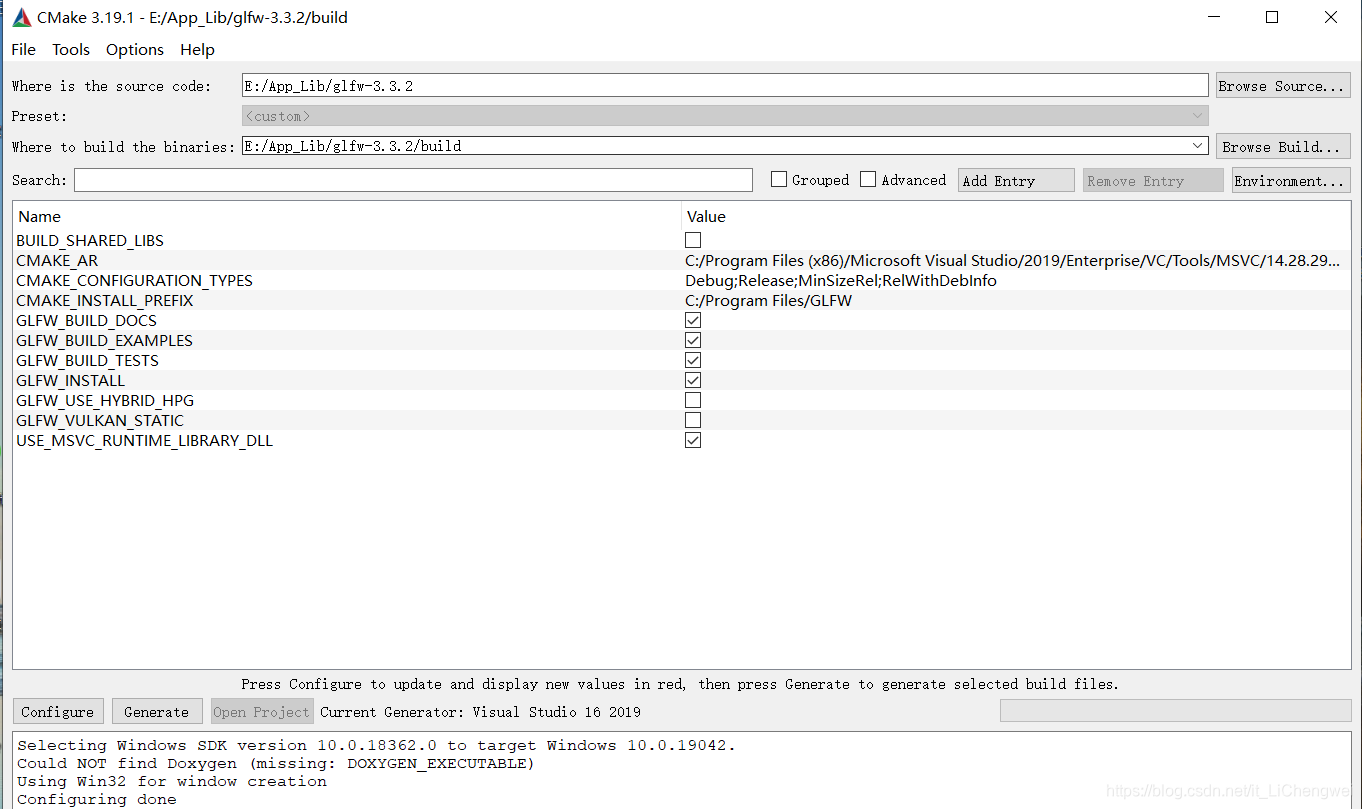The height and width of the screenshot is (809, 1362).
Task: Open the Tools menu
Action: pos(71,50)
